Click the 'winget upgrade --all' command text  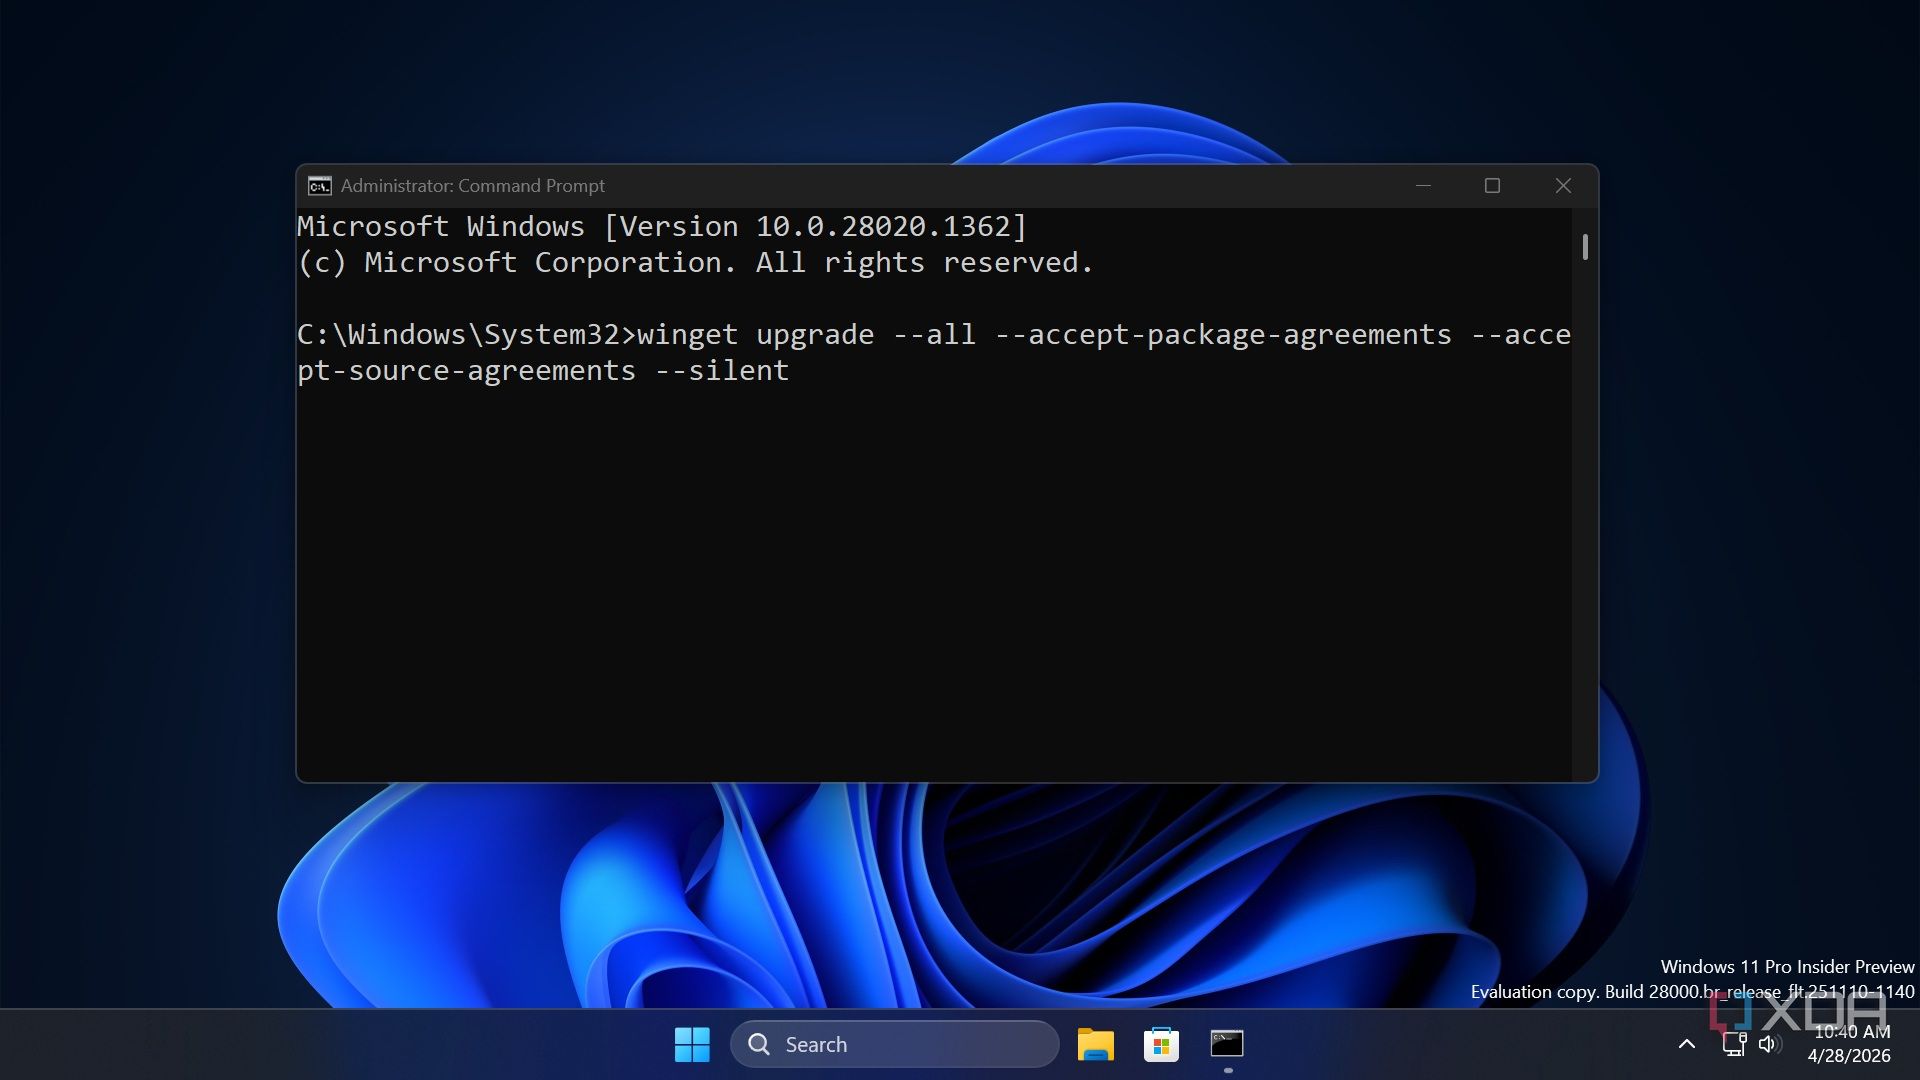[x=806, y=335]
